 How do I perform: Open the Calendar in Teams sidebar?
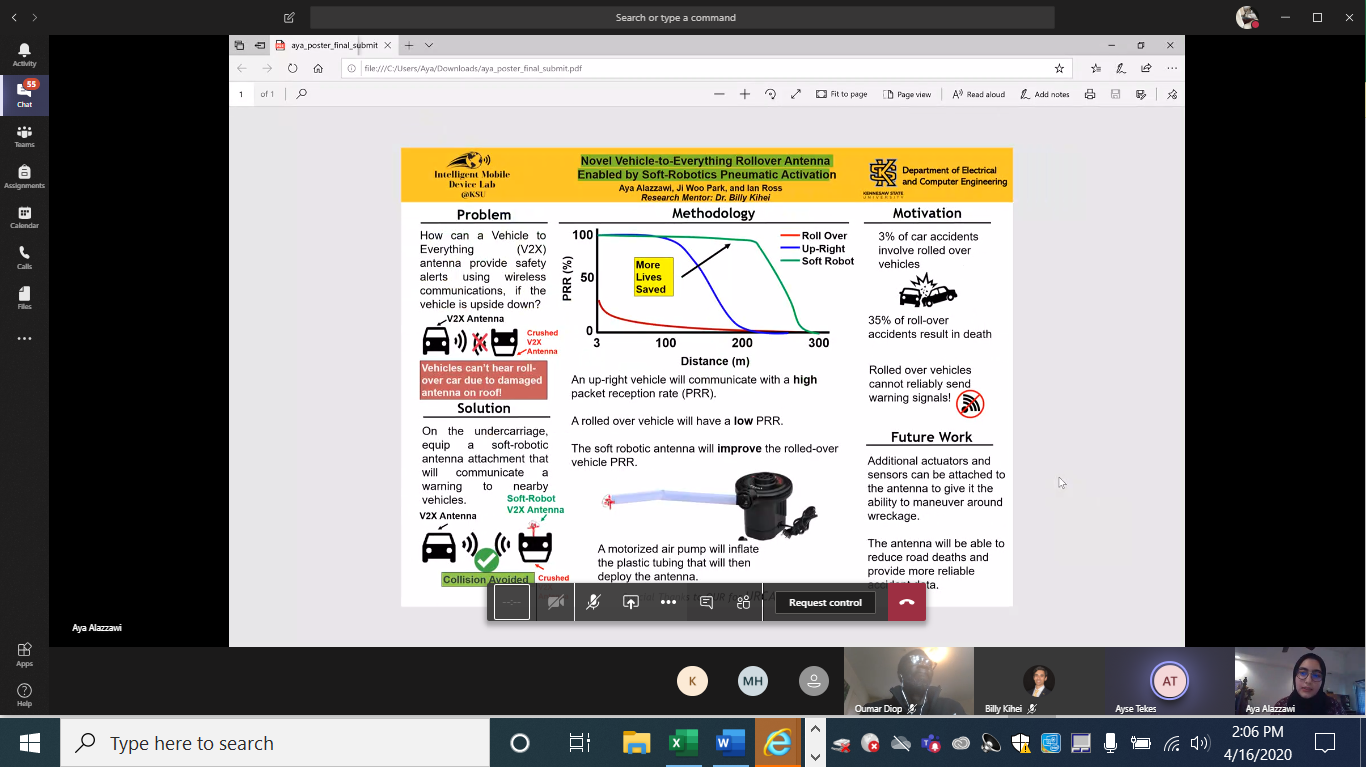(x=24, y=217)
